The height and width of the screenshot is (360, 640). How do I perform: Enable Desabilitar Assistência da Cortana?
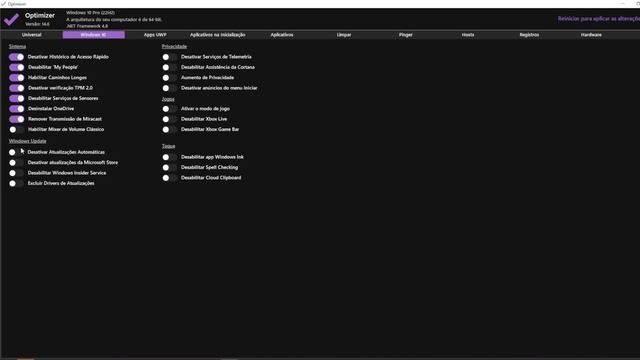170,67
